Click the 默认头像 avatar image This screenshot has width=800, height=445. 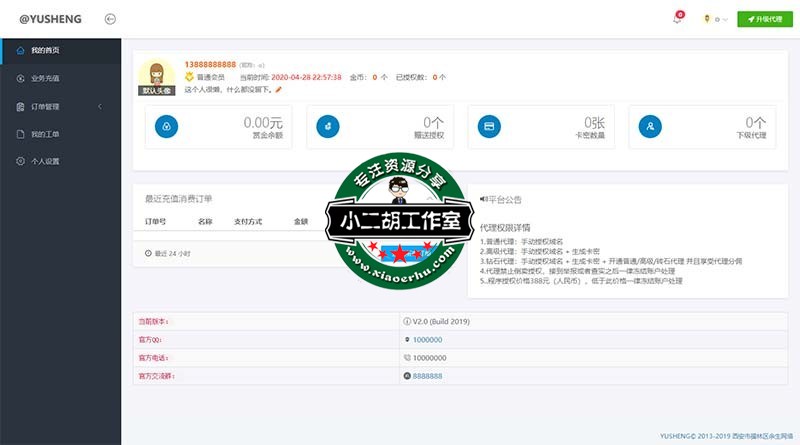[156, 76]
